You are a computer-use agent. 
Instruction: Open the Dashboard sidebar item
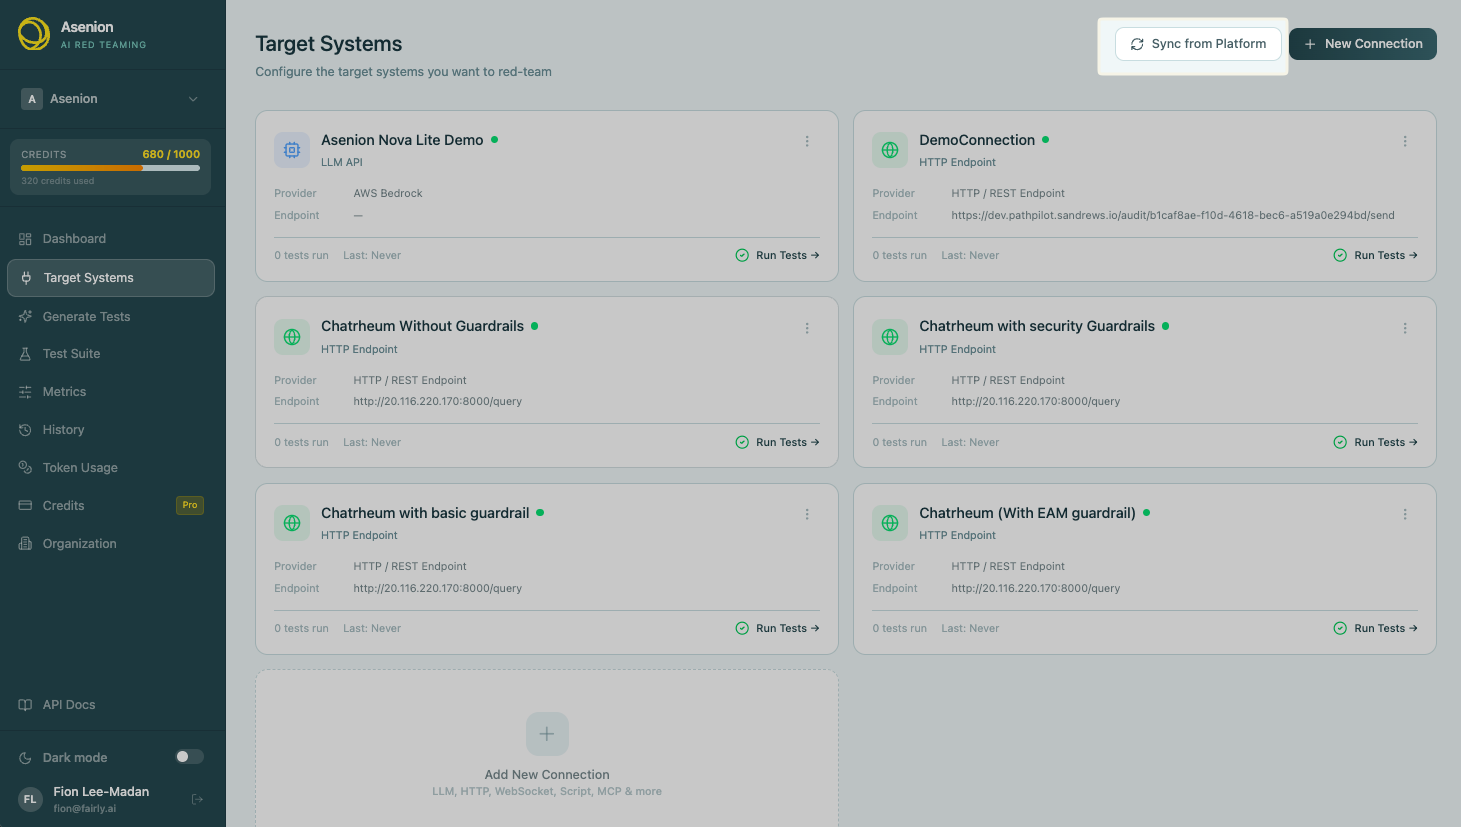pyautogui.click(x=111, y=239)
